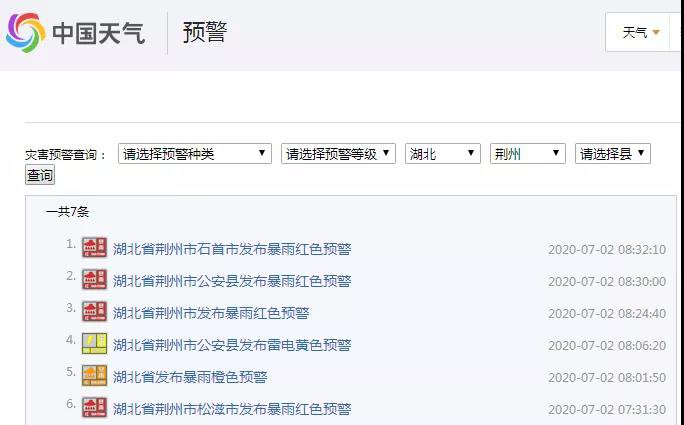Click the yellow lightning icon for 公安县雷电

[94, 343]
